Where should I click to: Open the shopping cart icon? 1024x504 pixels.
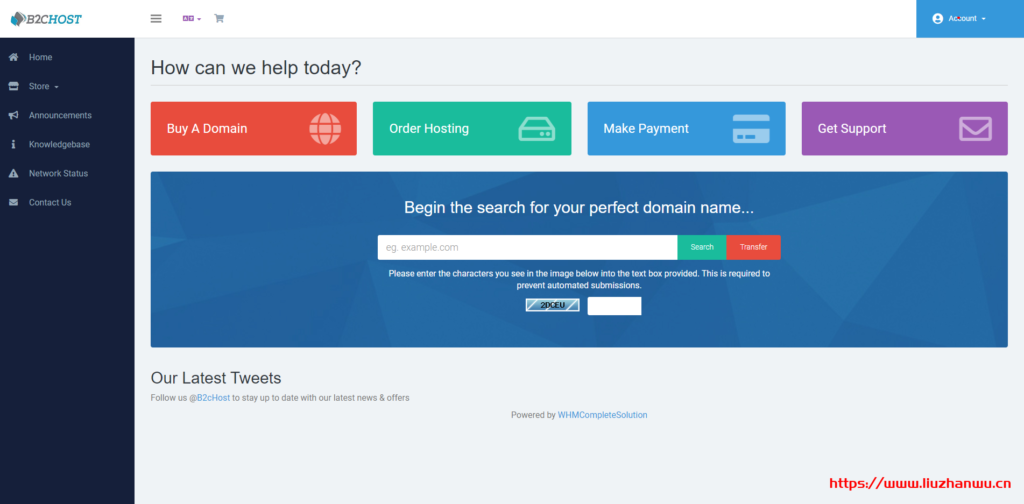click(x=219, y=18)
